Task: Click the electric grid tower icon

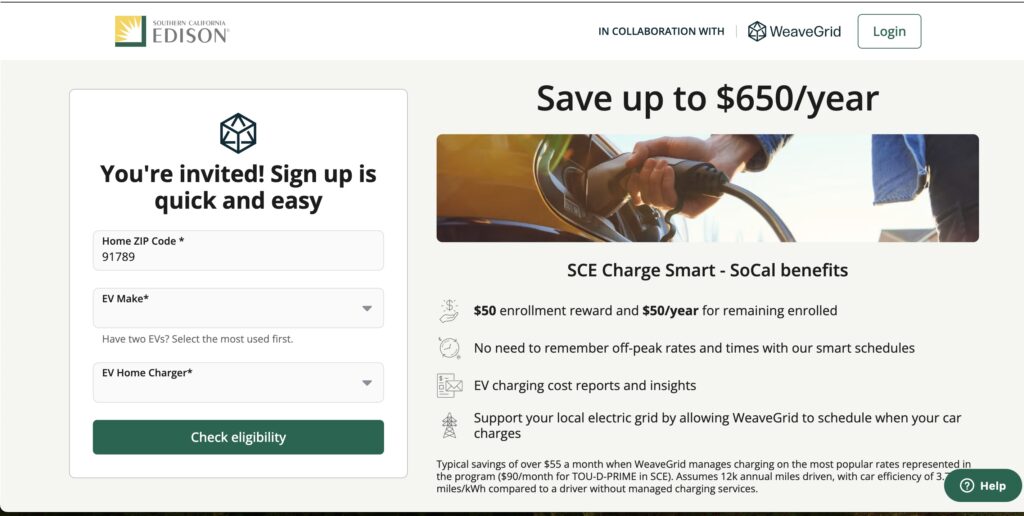Action: [x=449, y=425]
